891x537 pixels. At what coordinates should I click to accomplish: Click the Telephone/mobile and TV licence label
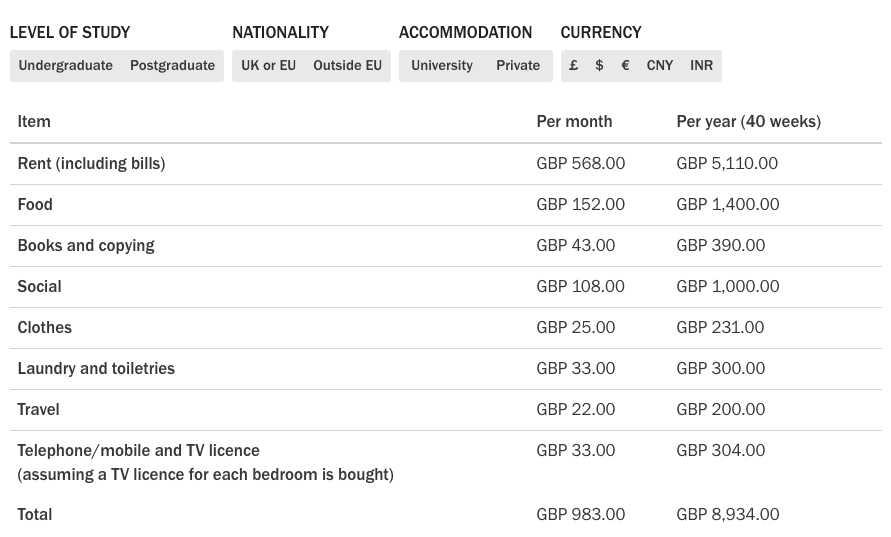pos(138,451)
